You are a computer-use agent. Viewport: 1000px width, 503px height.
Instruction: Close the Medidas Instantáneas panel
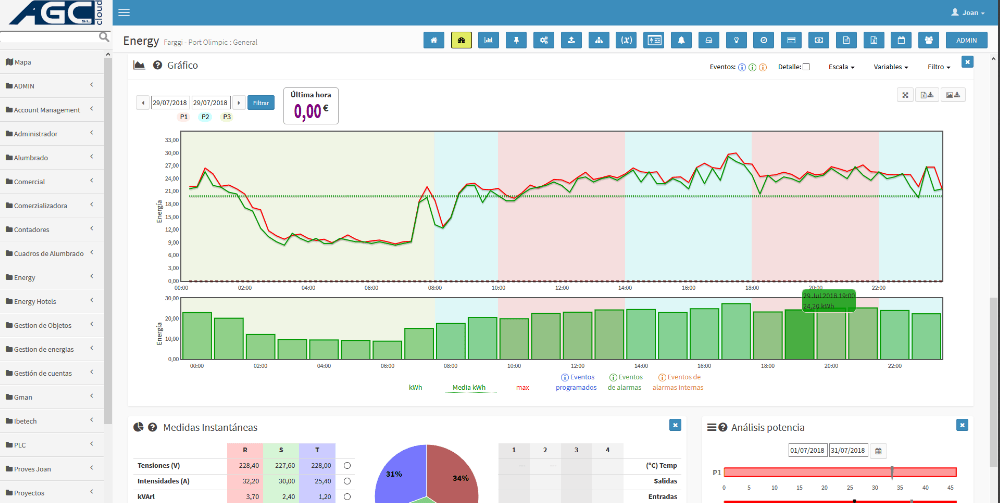pyautogui.click(x=675, y=425)
